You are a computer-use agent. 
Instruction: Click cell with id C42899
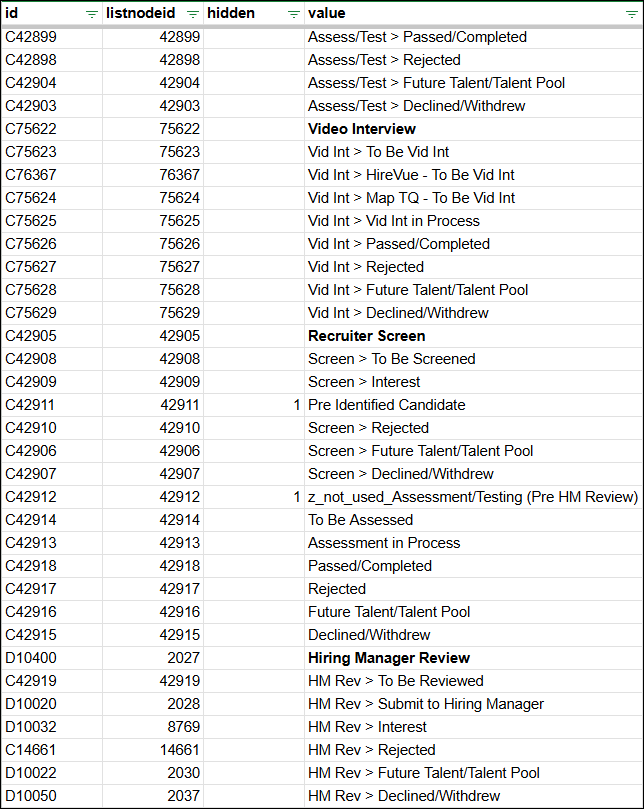pyautogui.click(x=31, y=37)
